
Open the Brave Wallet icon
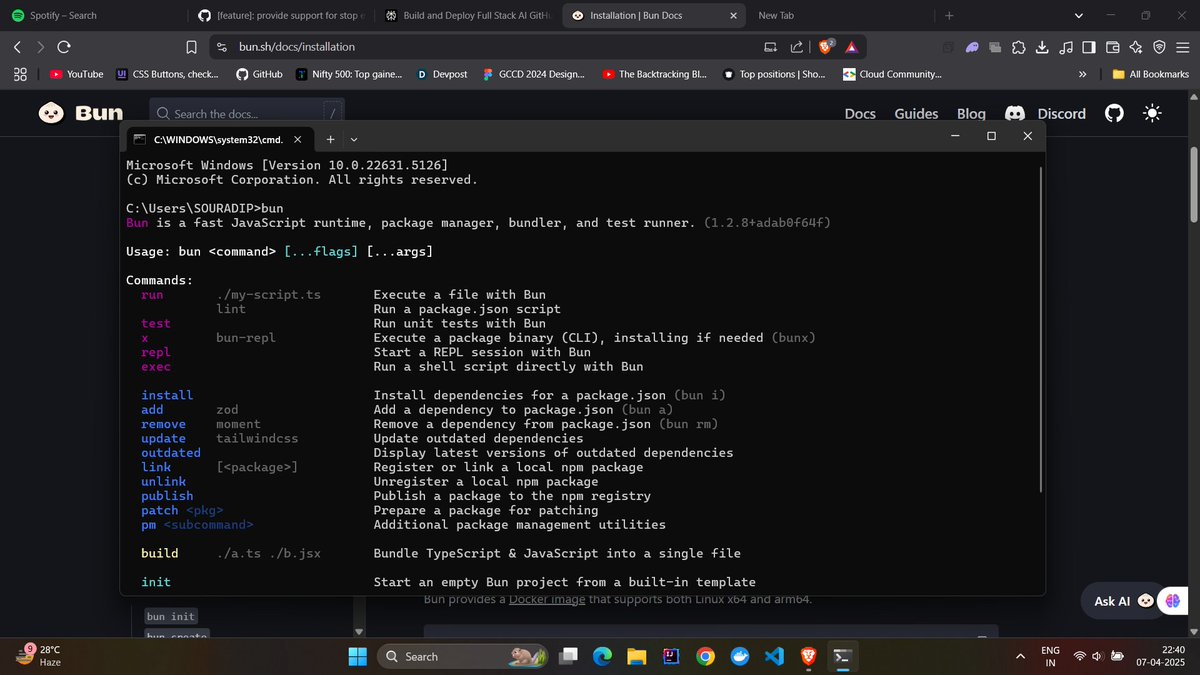(x=1112, y=46)
